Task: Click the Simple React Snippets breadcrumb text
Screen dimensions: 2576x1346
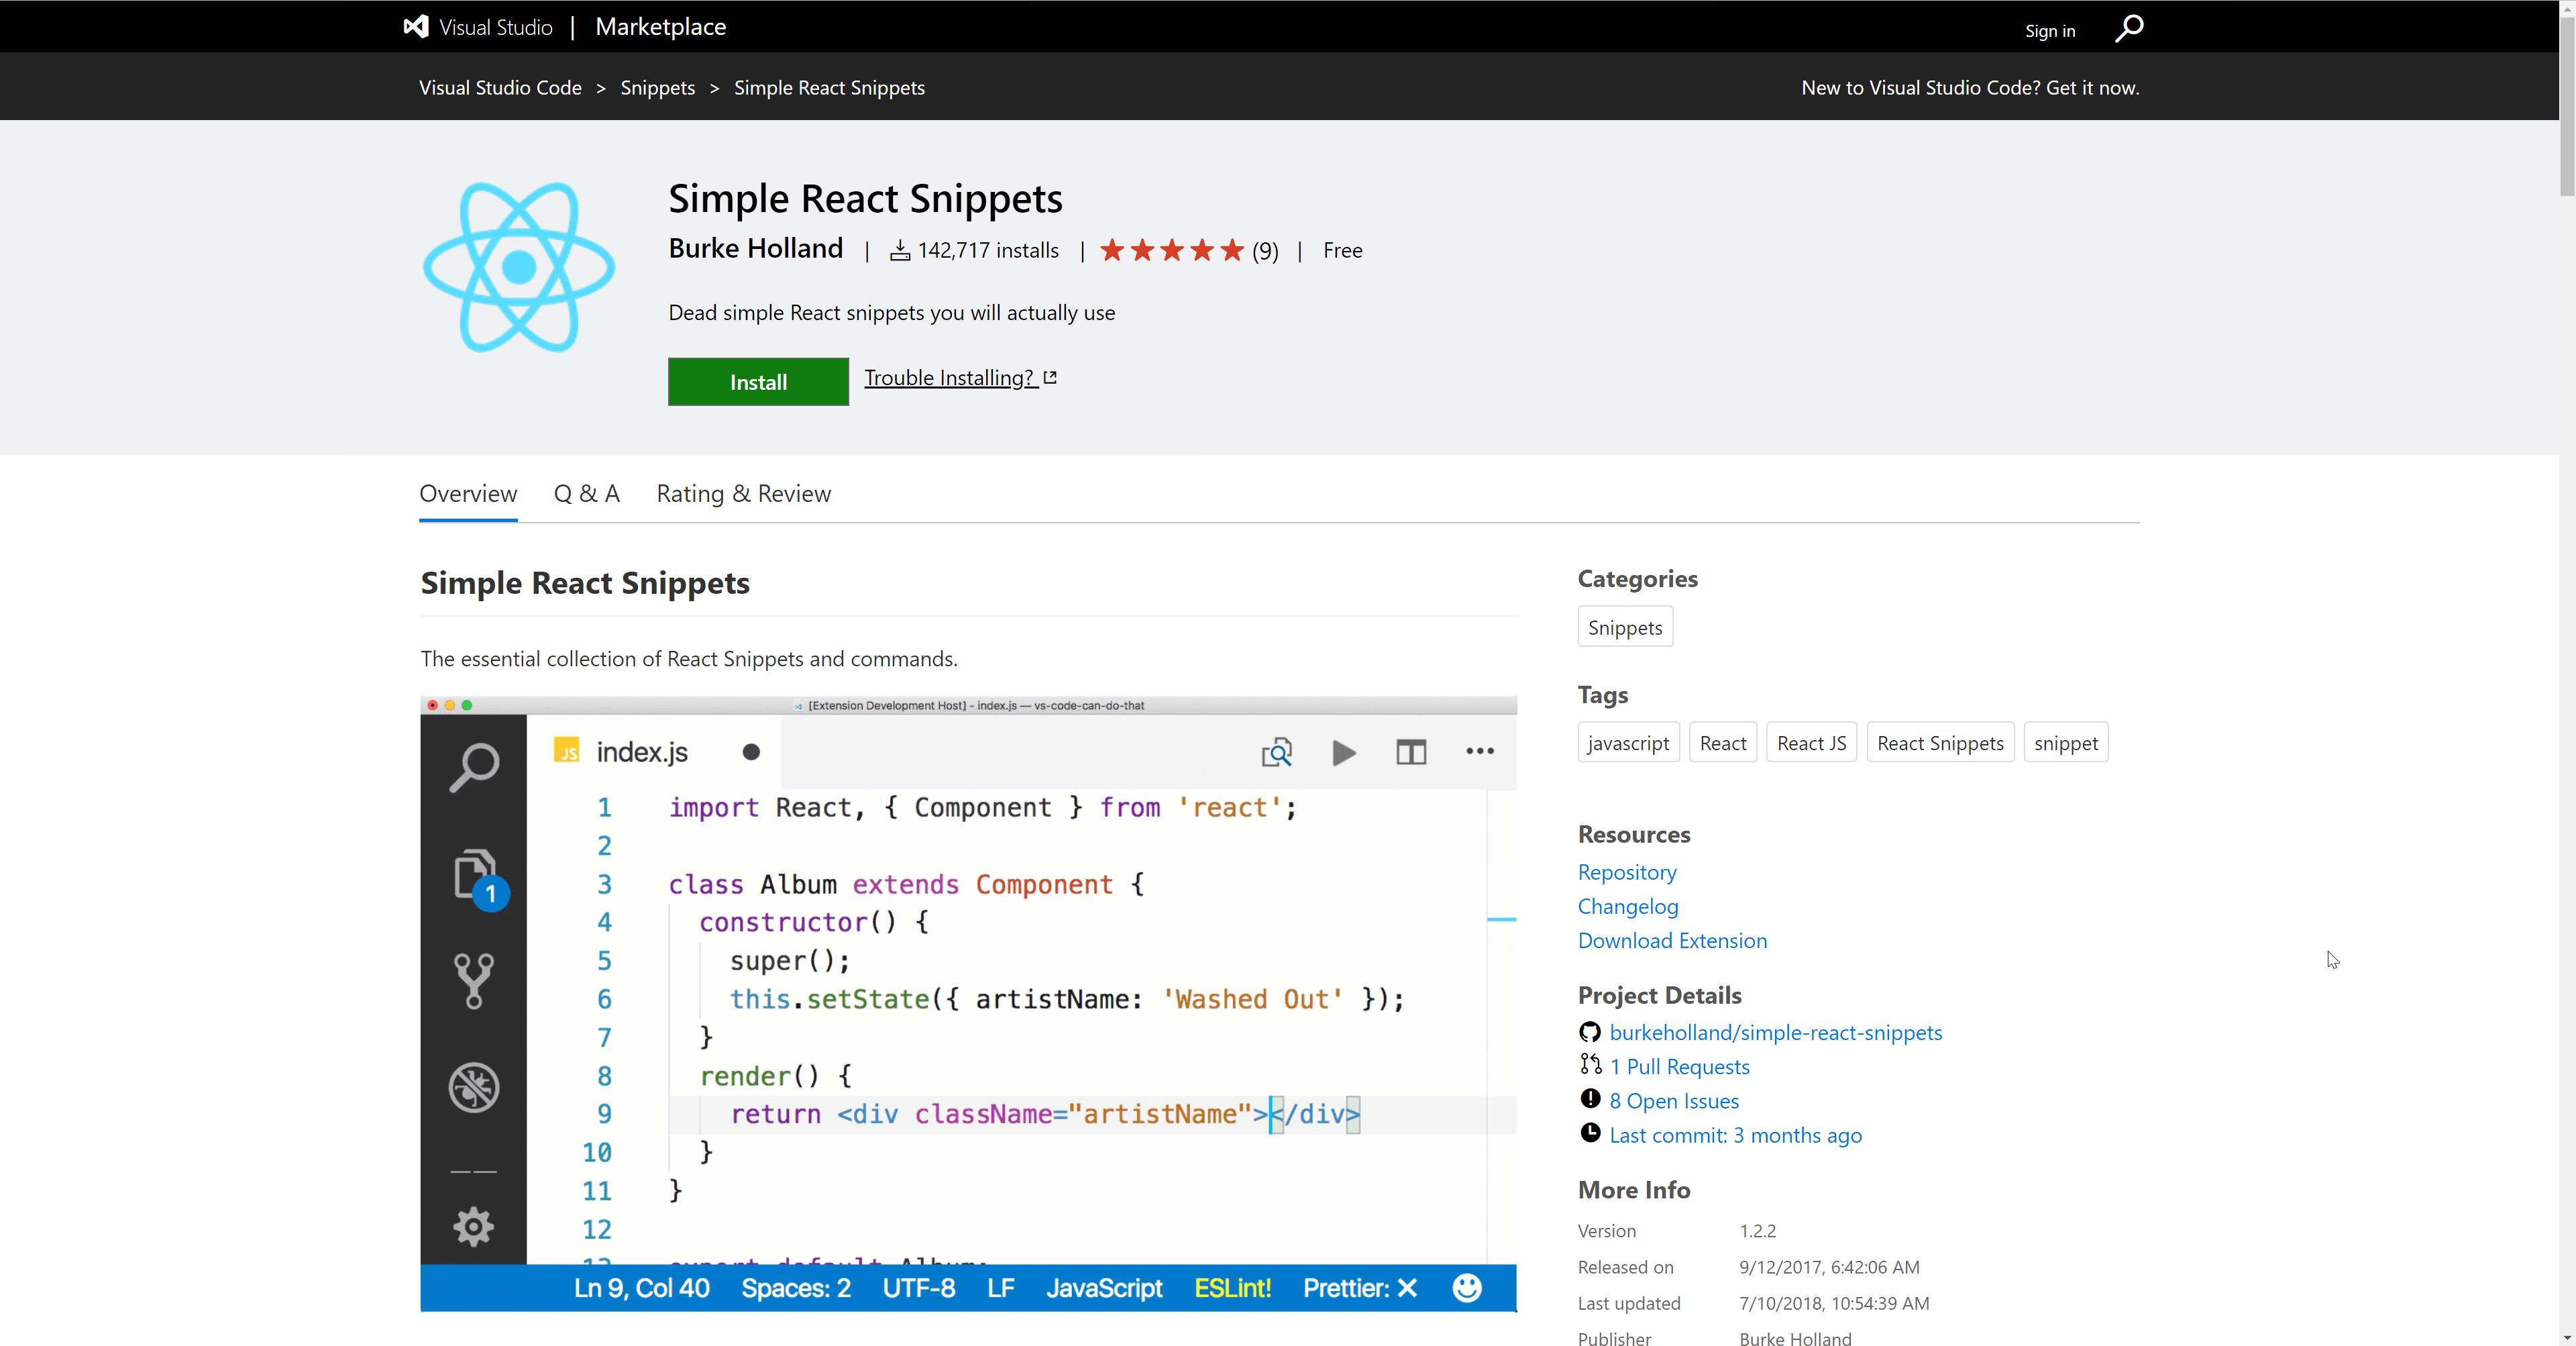Action: 829,88
